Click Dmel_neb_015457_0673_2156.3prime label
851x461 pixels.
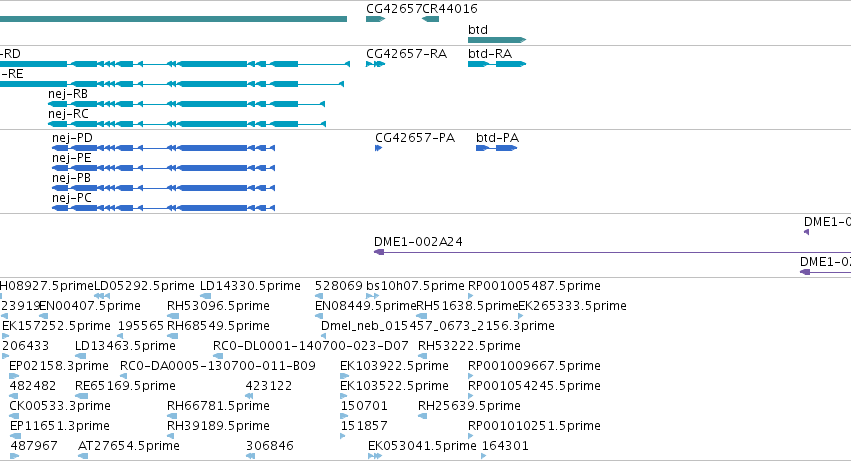(438, 326)
